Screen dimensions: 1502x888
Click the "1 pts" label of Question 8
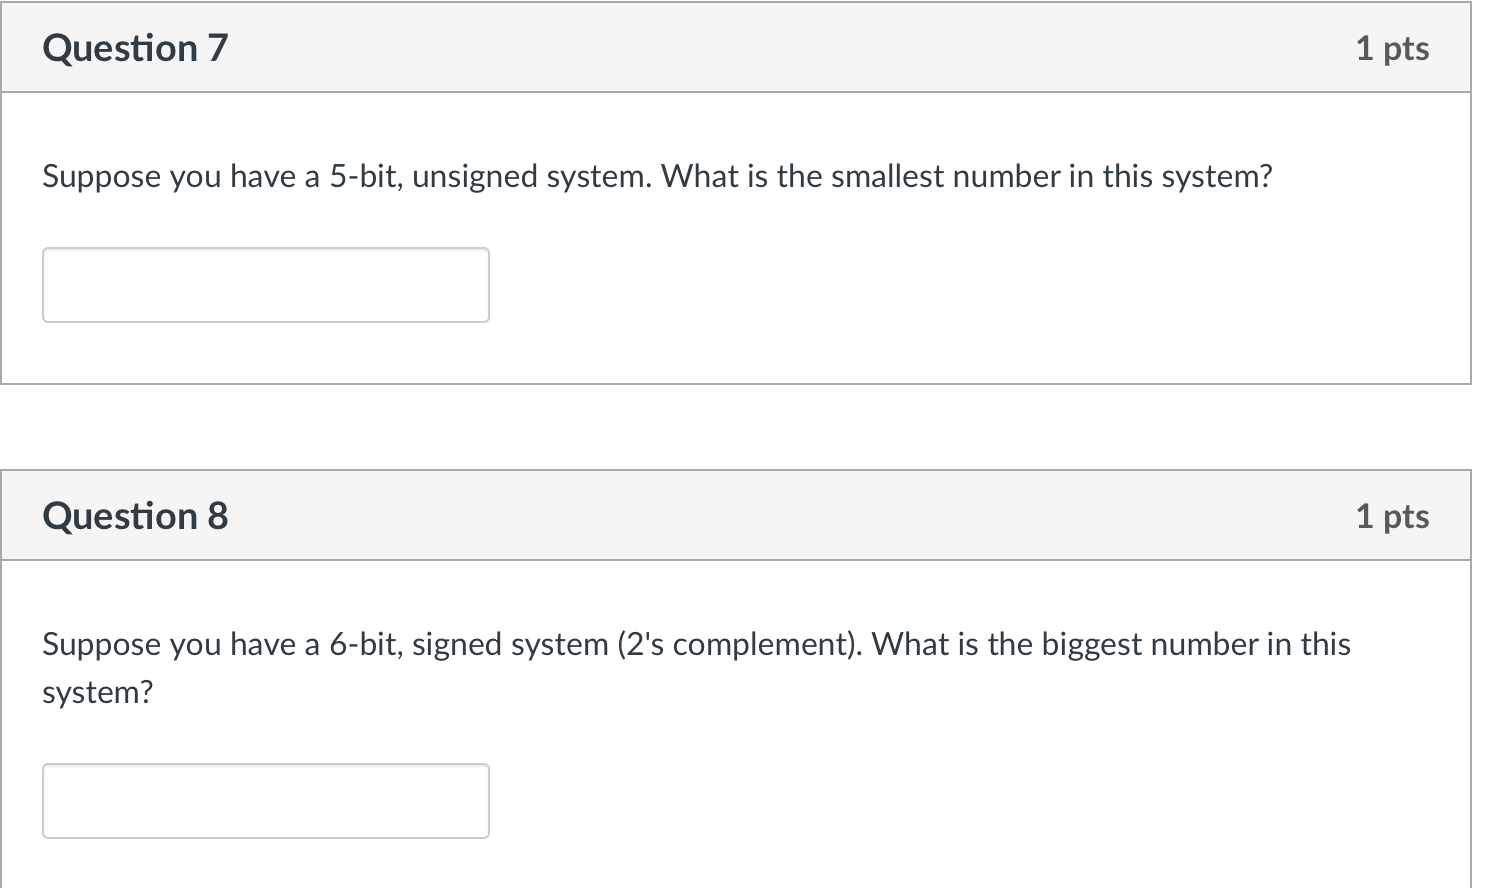point(1392,516)
